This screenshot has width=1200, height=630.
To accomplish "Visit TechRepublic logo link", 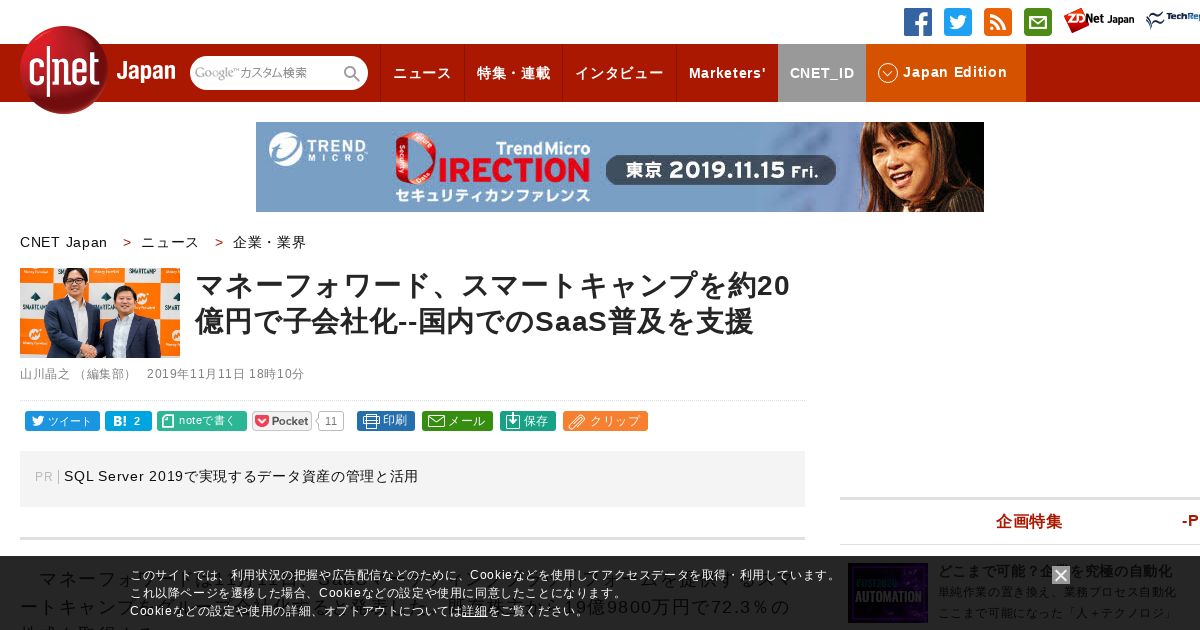I will pos(1173,20).
